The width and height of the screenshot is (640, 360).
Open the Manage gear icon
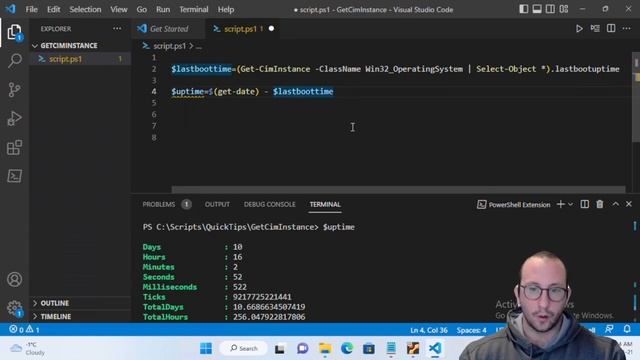pos(14,307)
